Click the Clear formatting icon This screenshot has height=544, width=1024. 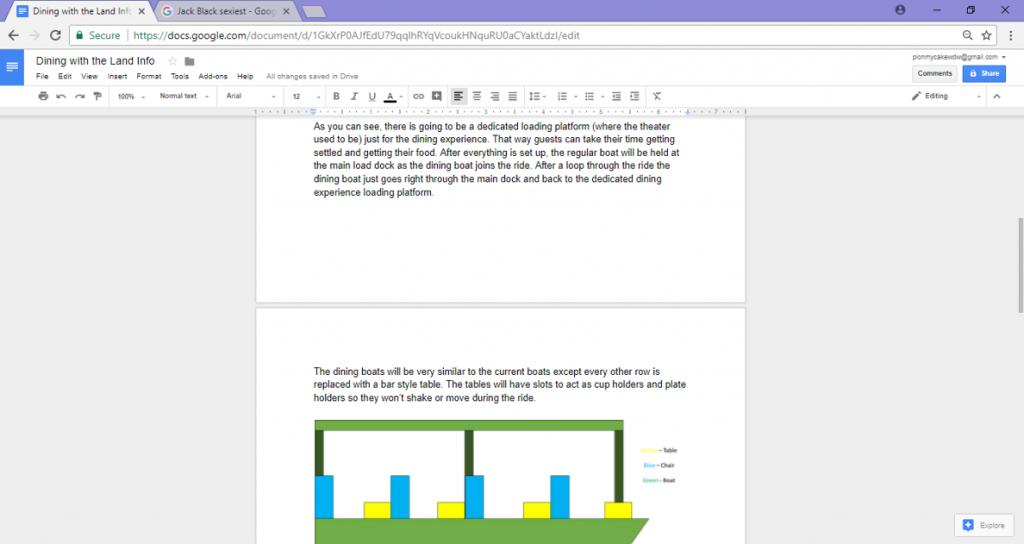tap(657, 96)
